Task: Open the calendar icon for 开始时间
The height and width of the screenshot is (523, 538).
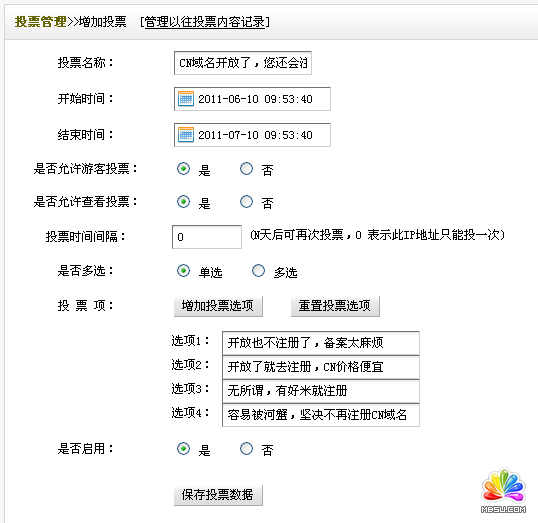Action: [186, 99]
